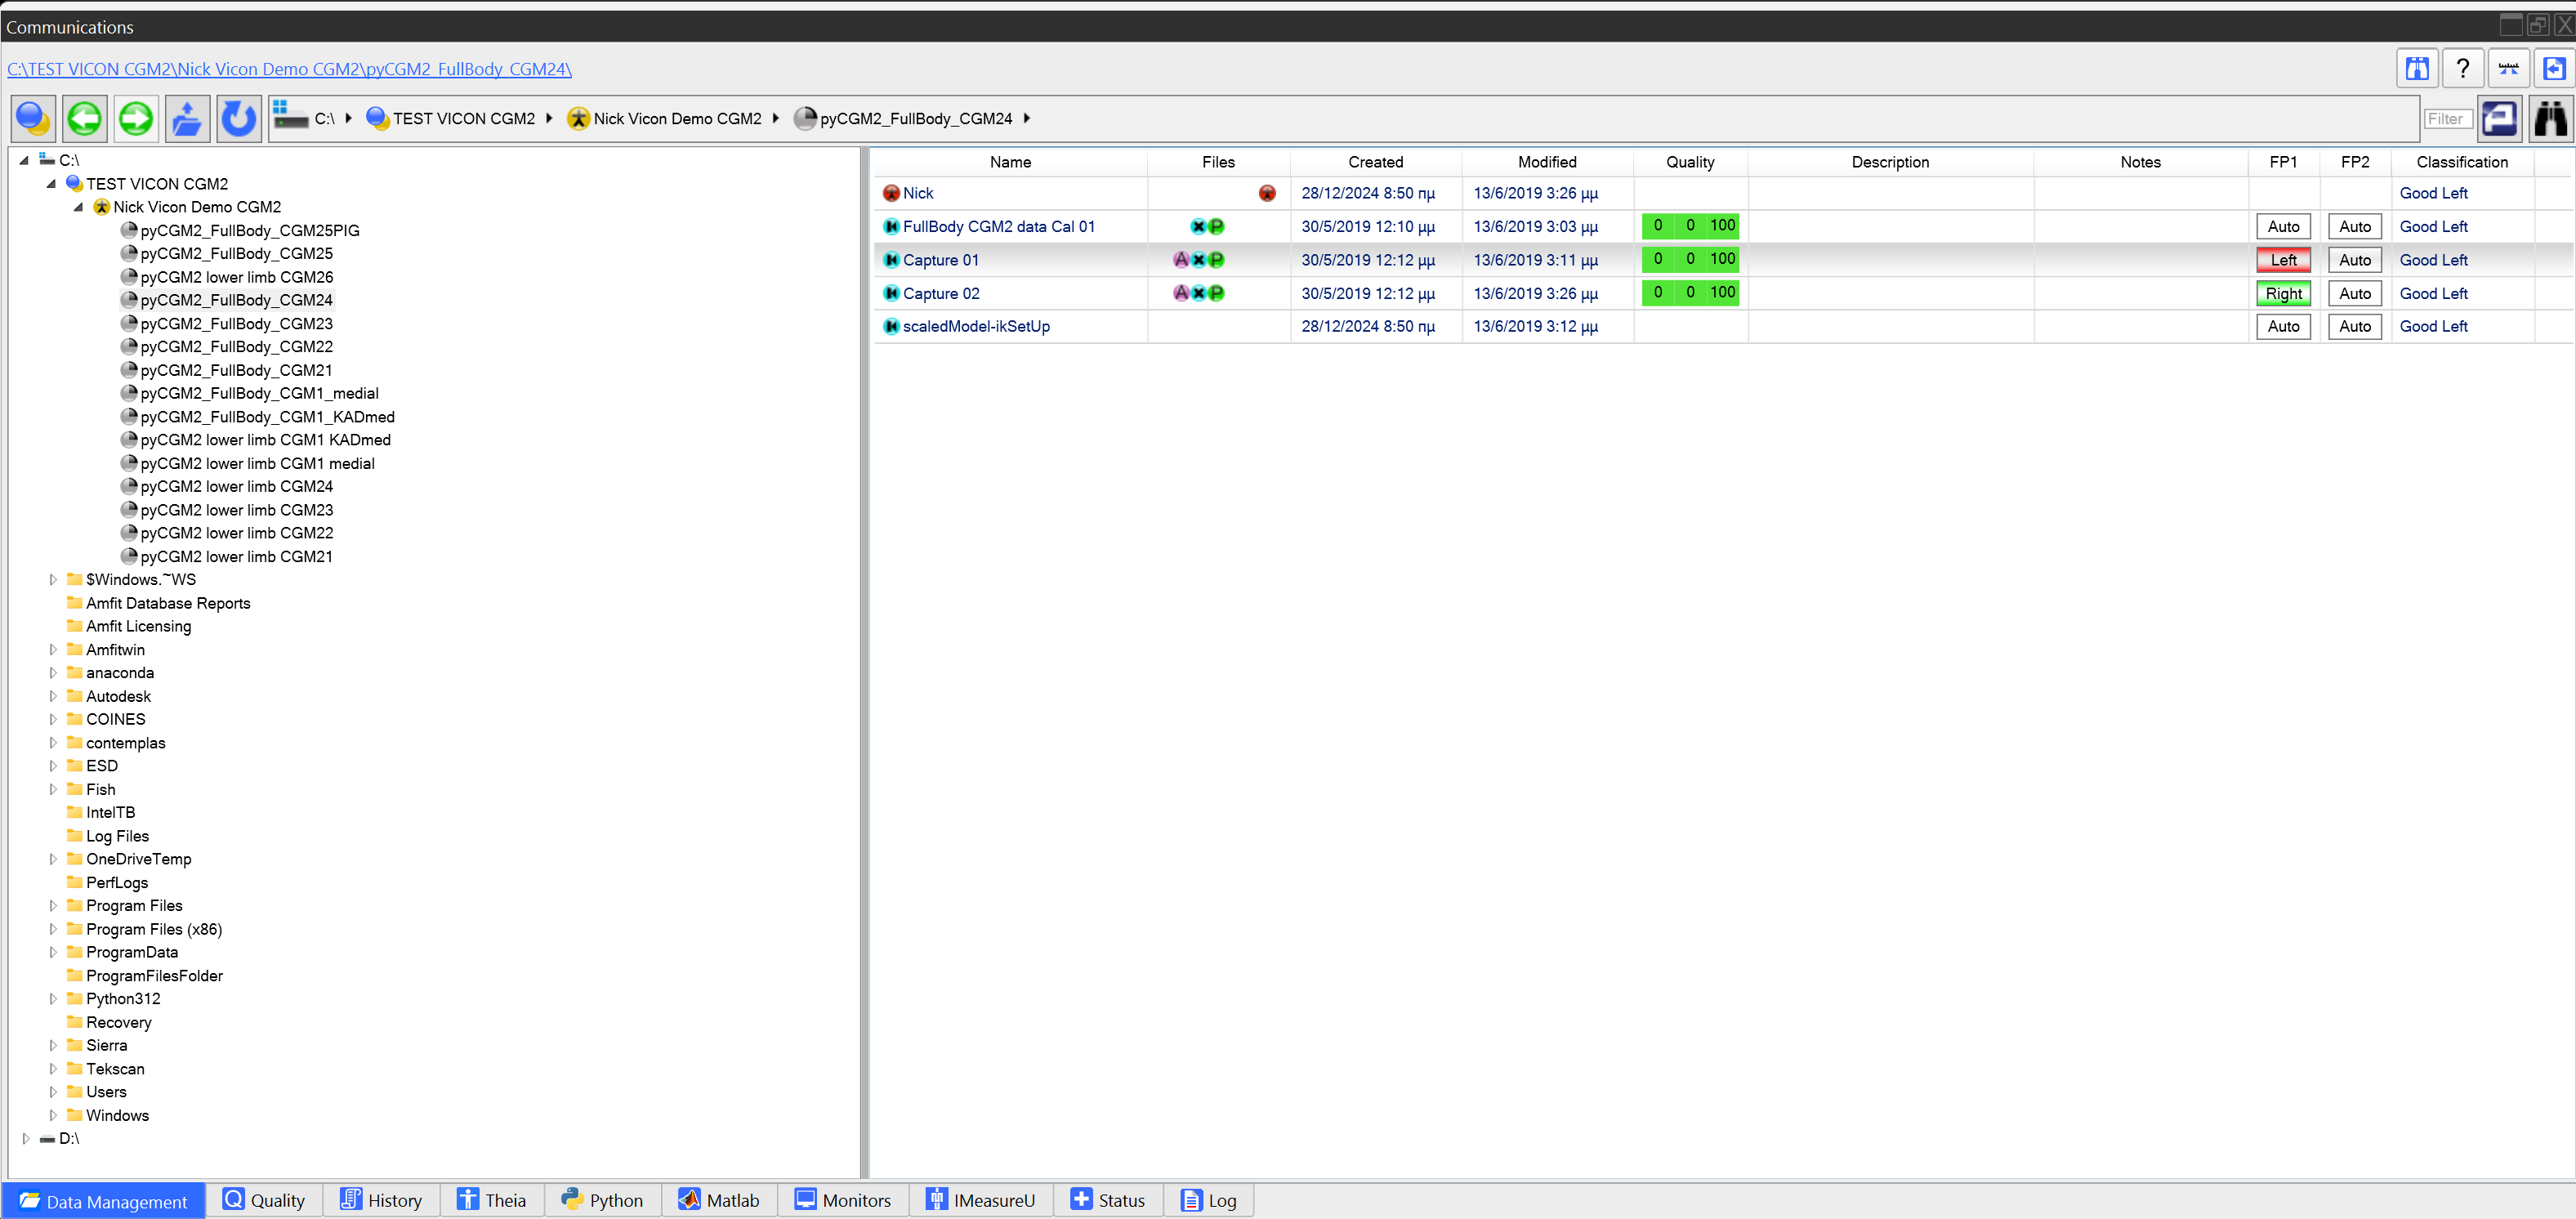Open the question mark help button
Image resolution: width=2576 pixels, height=1219 pixels.
[x=2462, y=68]
